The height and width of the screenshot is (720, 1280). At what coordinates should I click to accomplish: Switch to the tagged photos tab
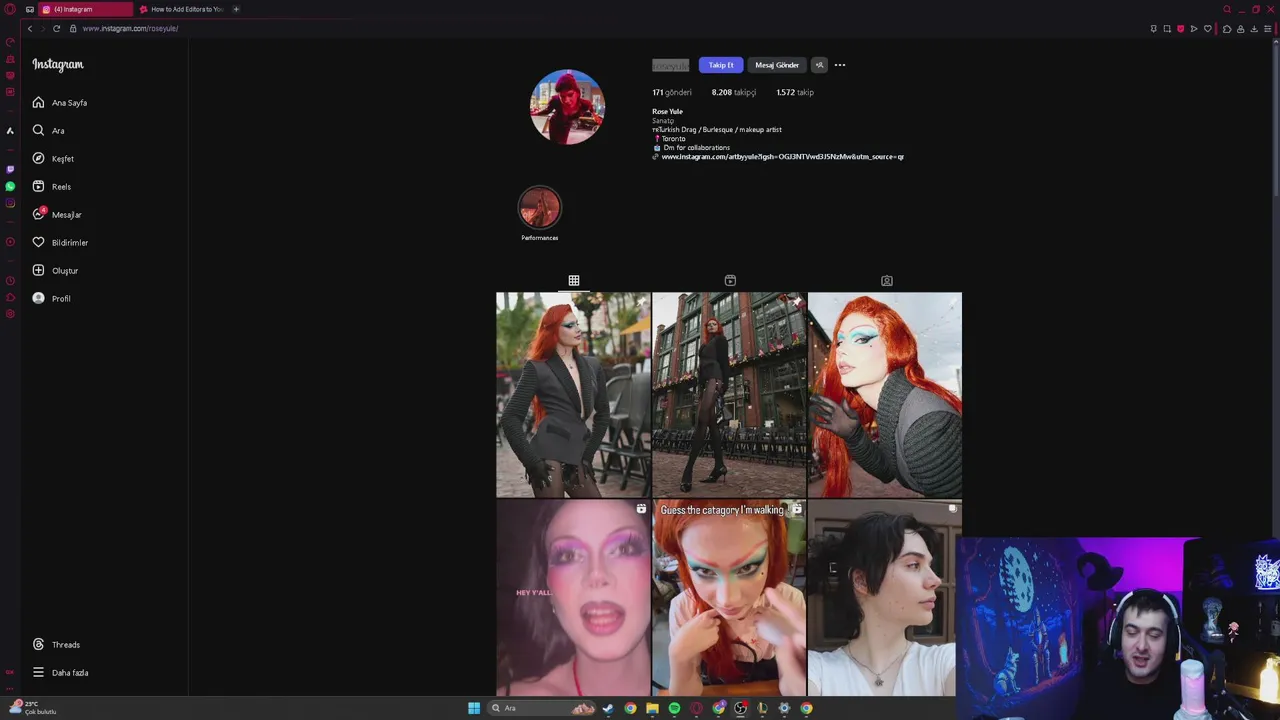(886, 281)
